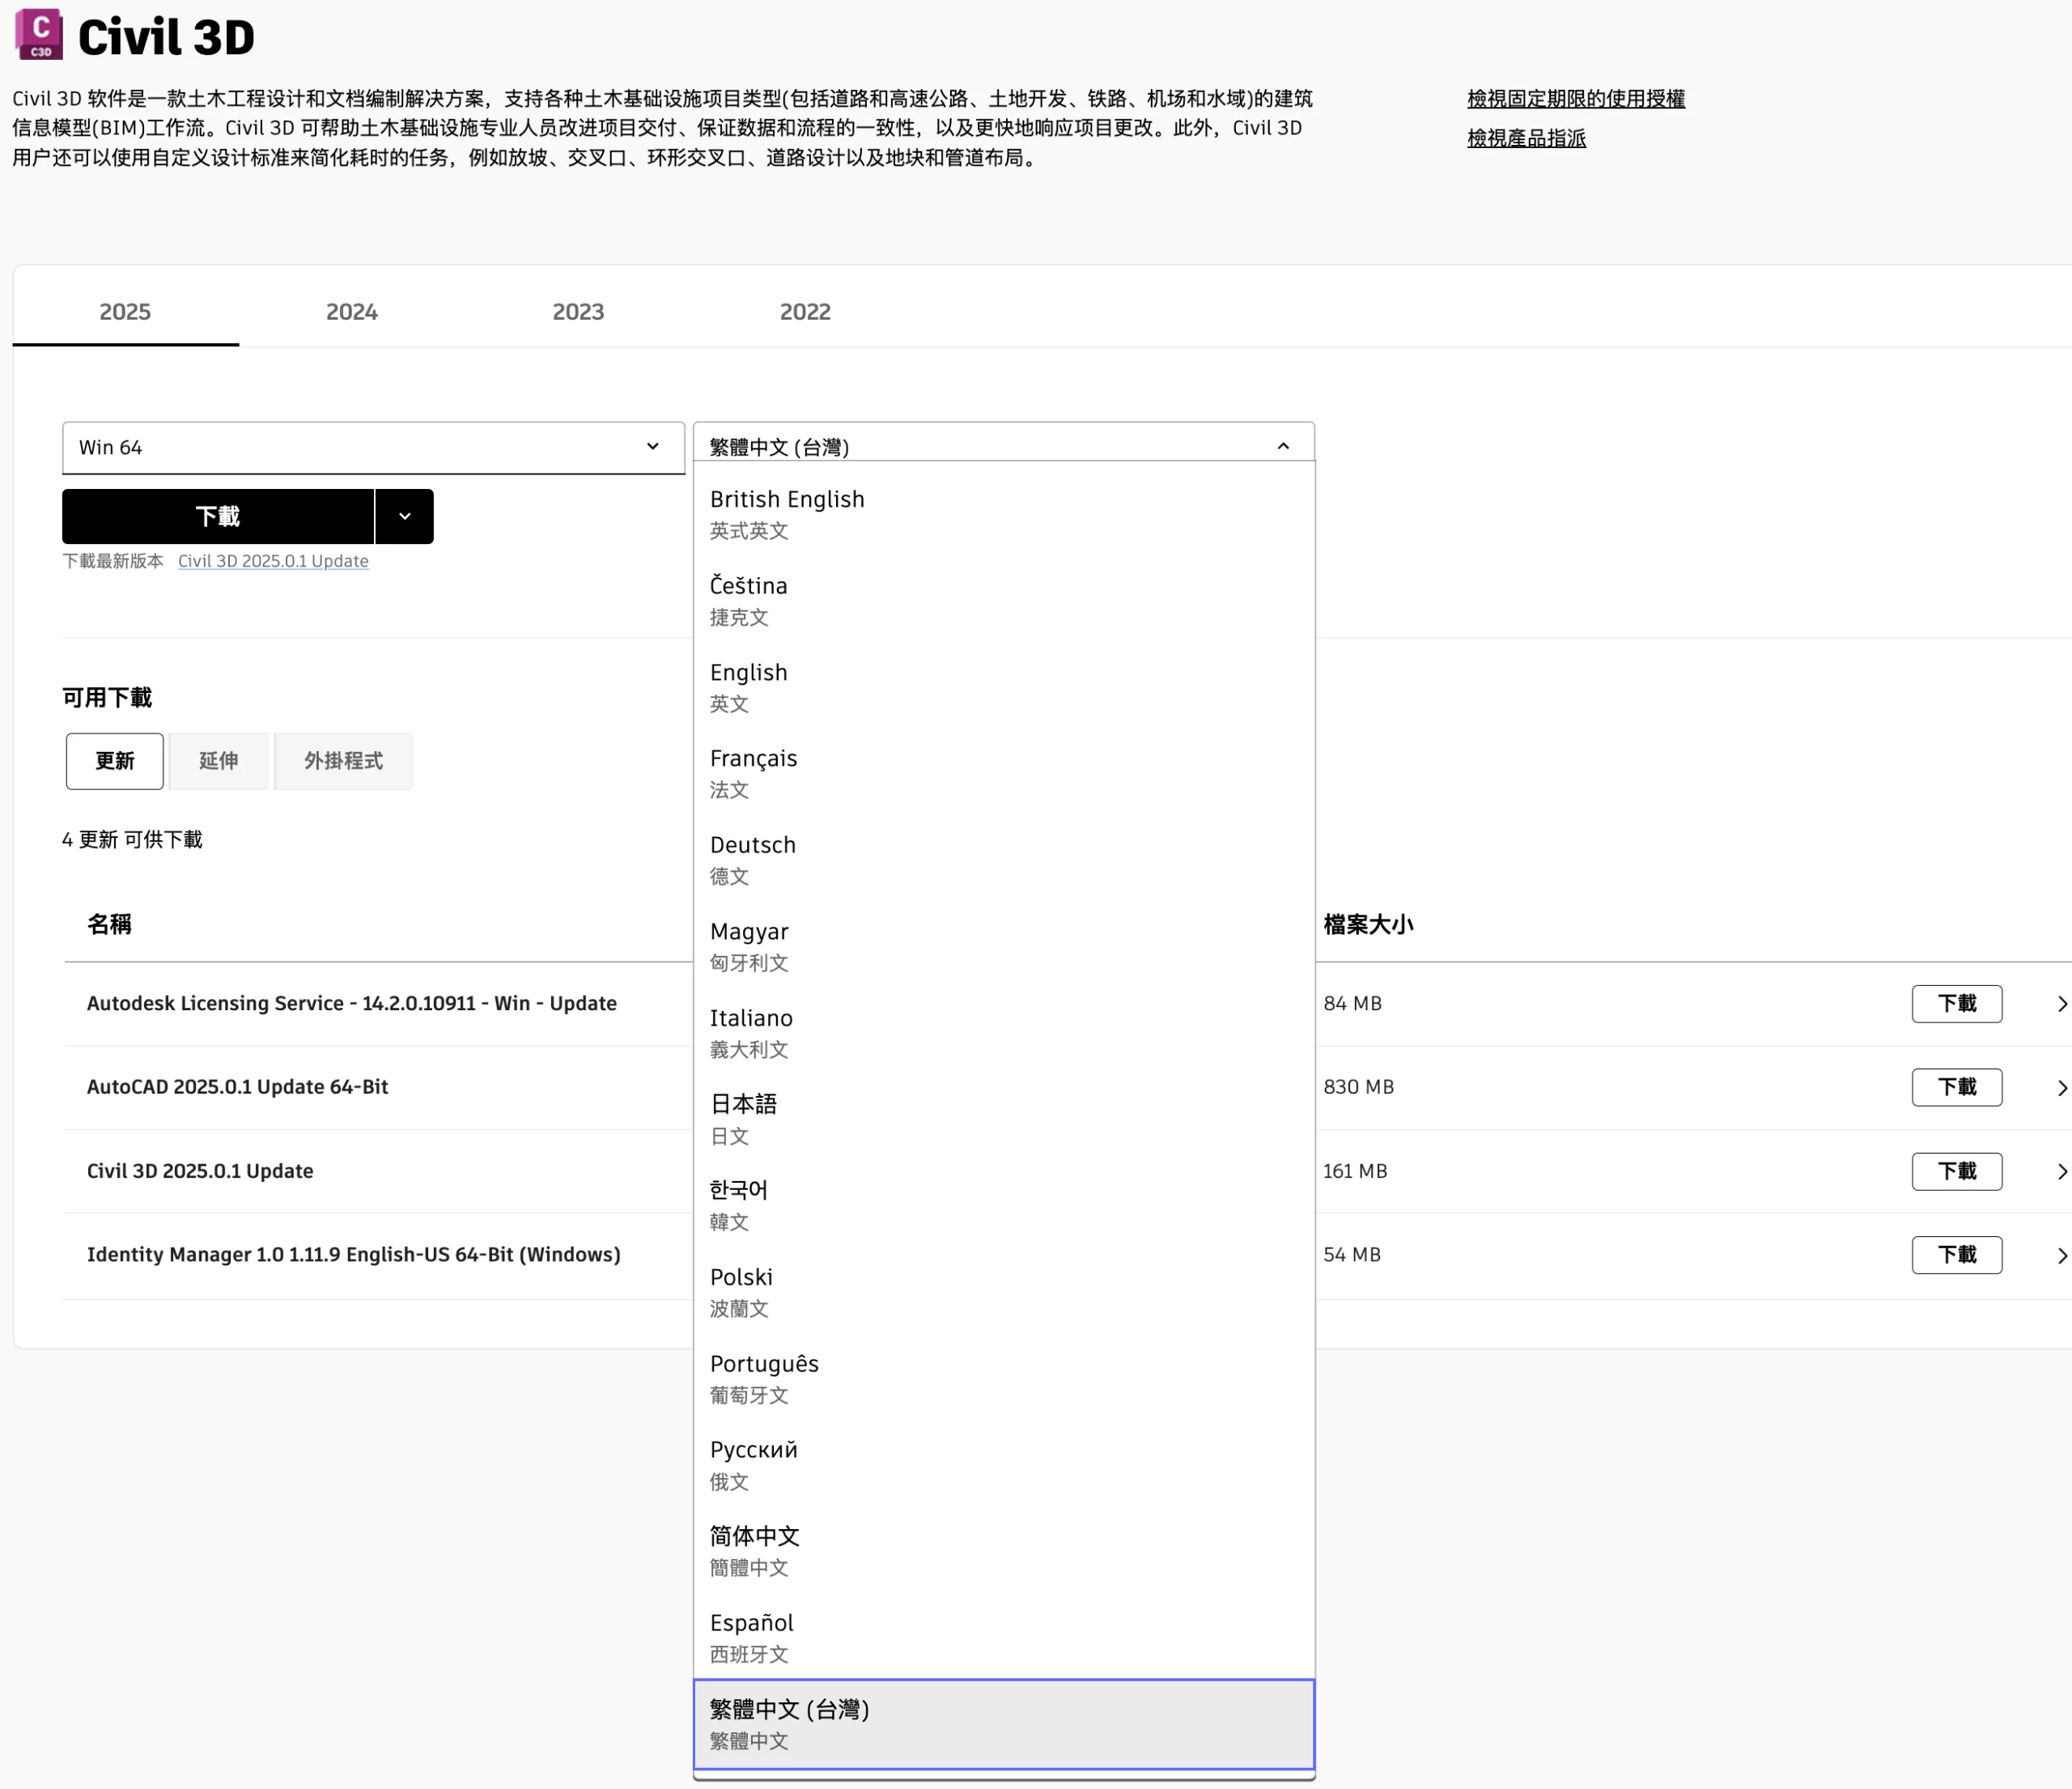Click the main black 下載 button
The height and width of the screenshot is (1789, 2072).
[218, 516]
